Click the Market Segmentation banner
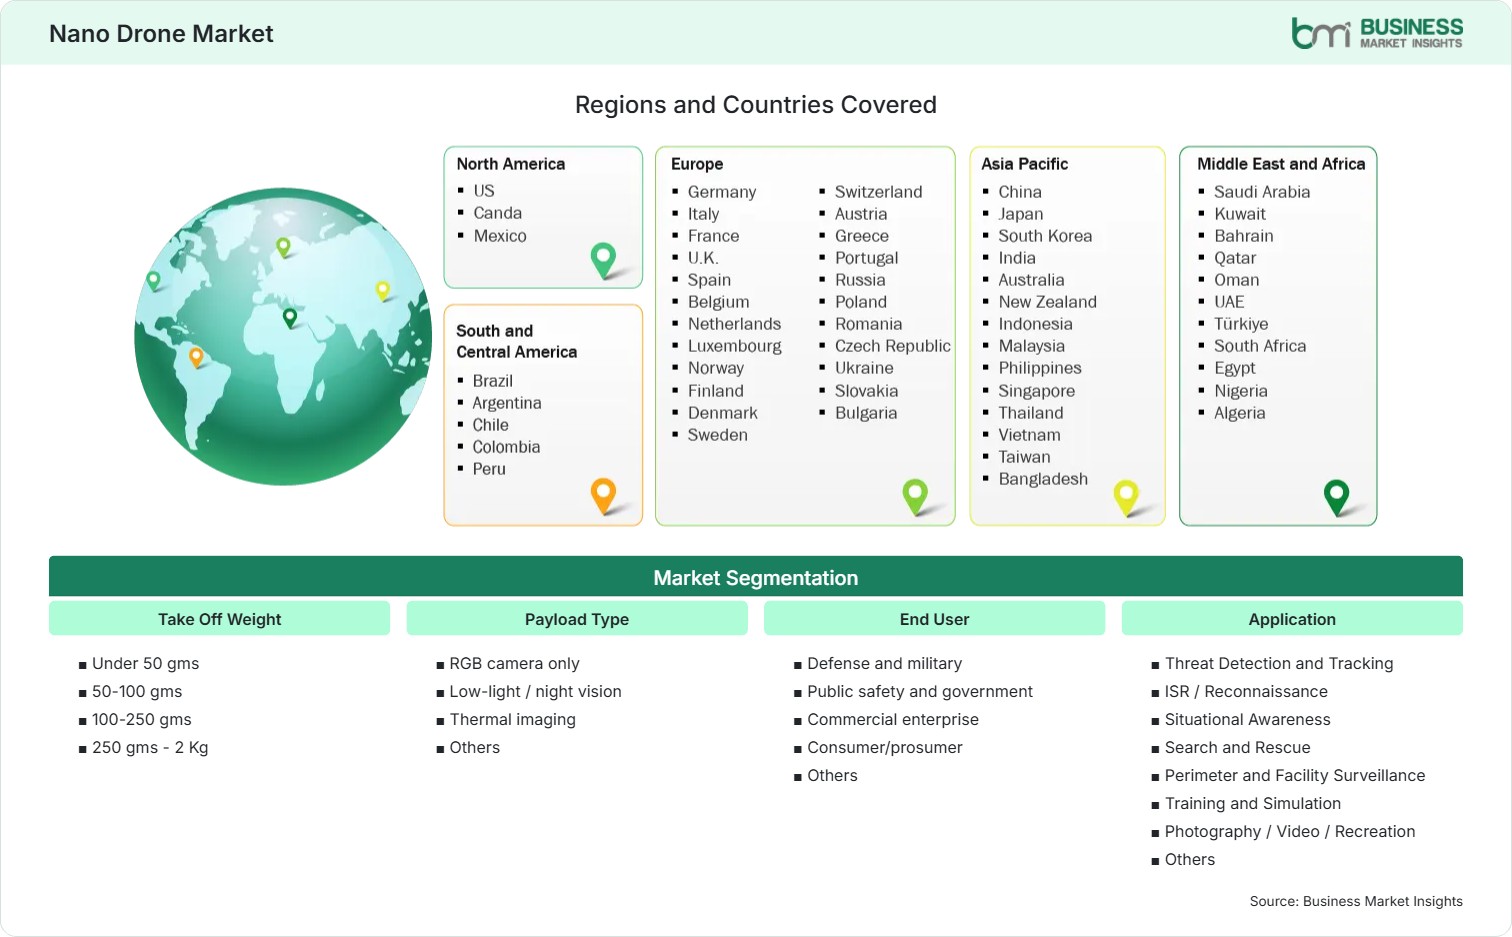 756,577
